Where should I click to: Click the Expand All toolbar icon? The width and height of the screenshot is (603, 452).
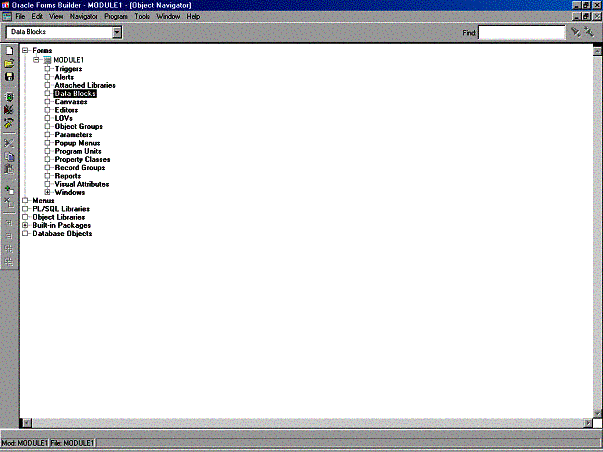pos(9,249)
